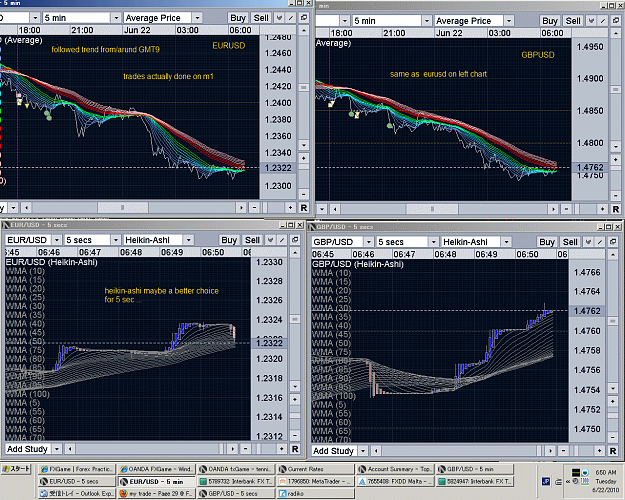Switch to the GBP/USD - 5 min taskbar window
This screenshot has width=625, height=500.
[x=474, y=469]
